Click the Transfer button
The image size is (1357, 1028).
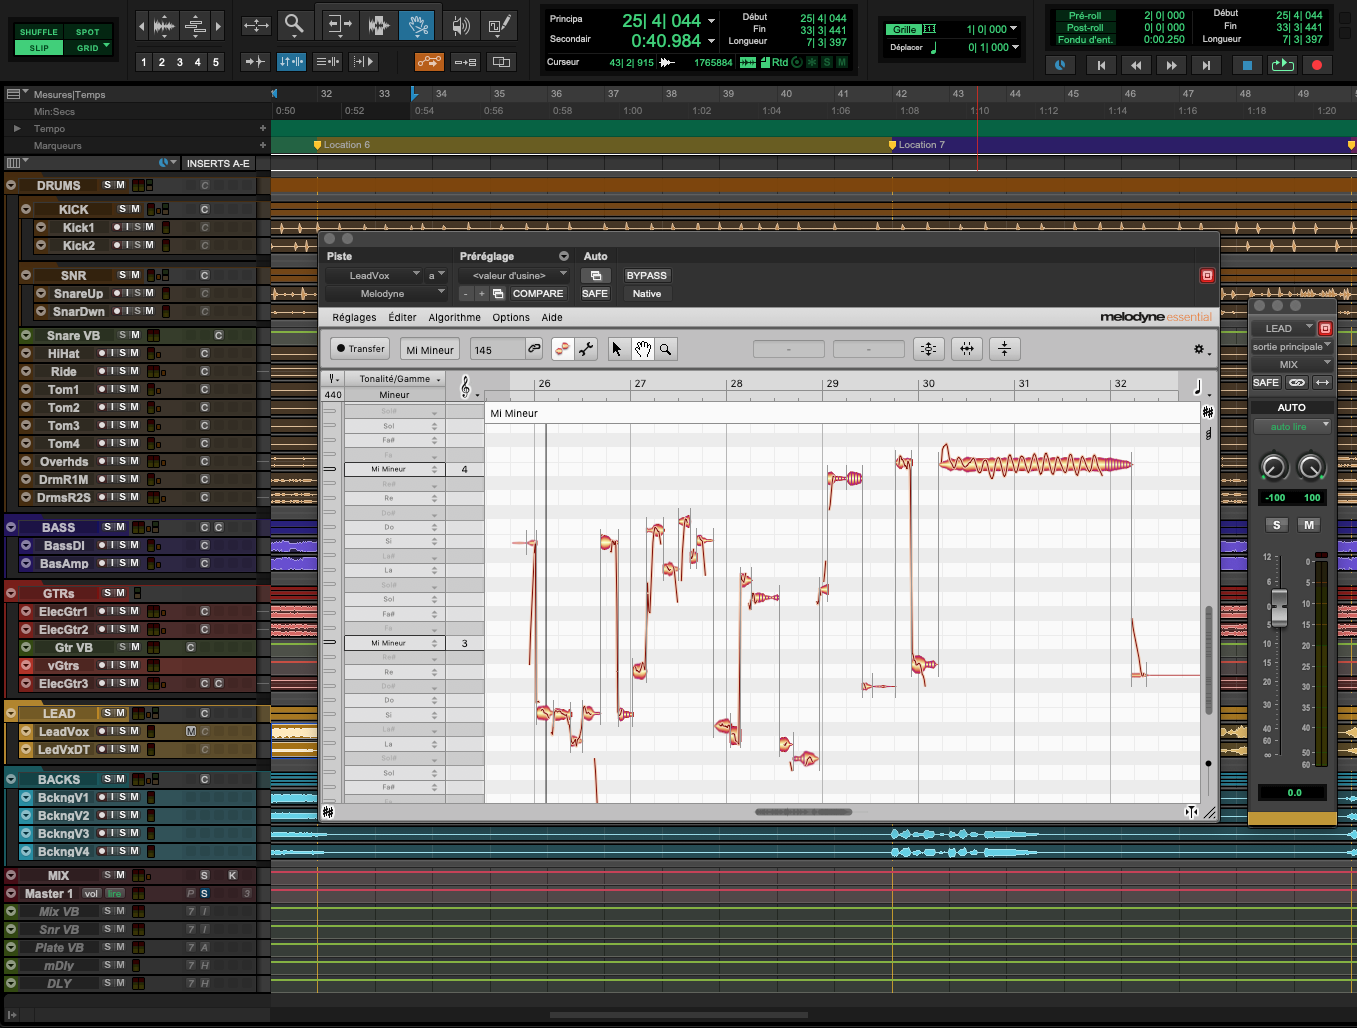pyautogui.click(x=360, y=349)
